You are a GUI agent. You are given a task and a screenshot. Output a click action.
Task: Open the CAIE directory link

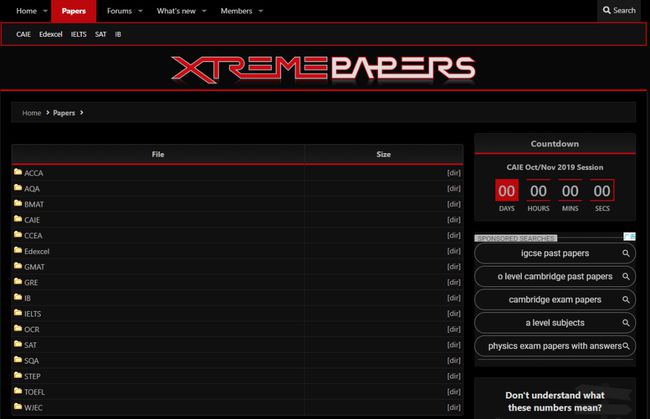pyautogui.click(x=32, y=219)
